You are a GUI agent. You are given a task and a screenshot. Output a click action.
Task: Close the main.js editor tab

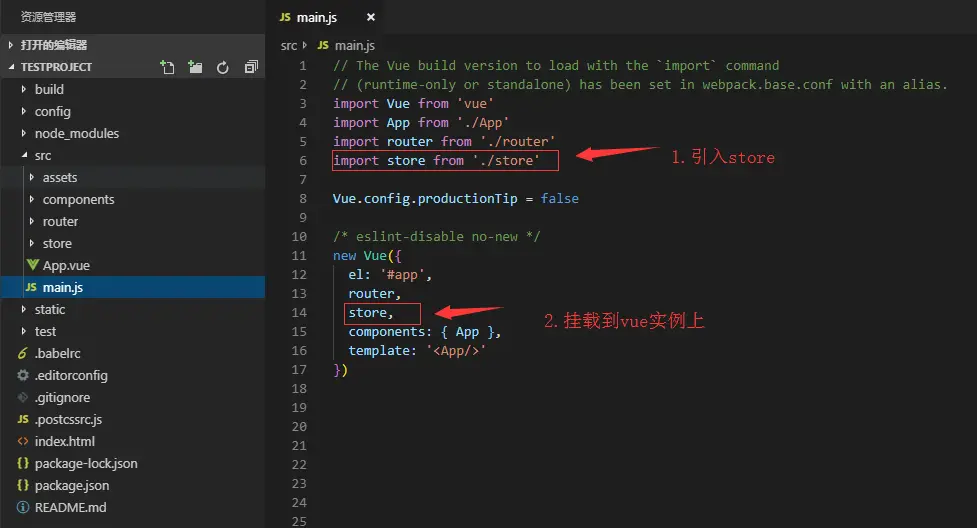pos(371,17)
